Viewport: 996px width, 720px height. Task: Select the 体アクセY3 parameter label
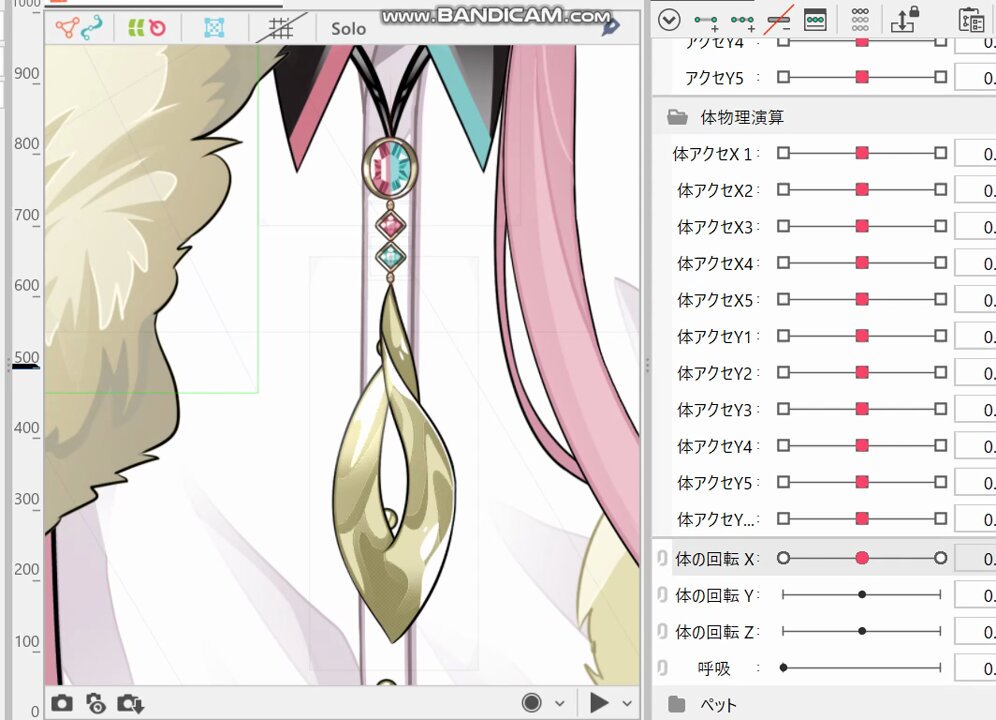tap(715, 410)
